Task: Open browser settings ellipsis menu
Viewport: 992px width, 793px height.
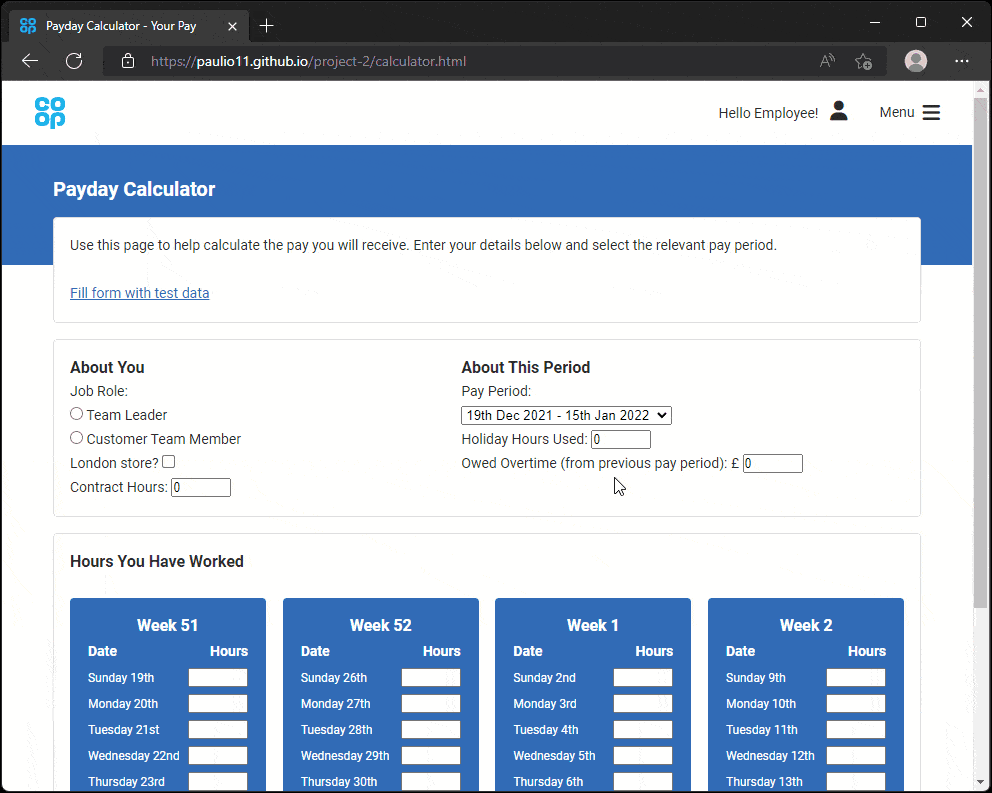Action: click(x=962, y=61)
